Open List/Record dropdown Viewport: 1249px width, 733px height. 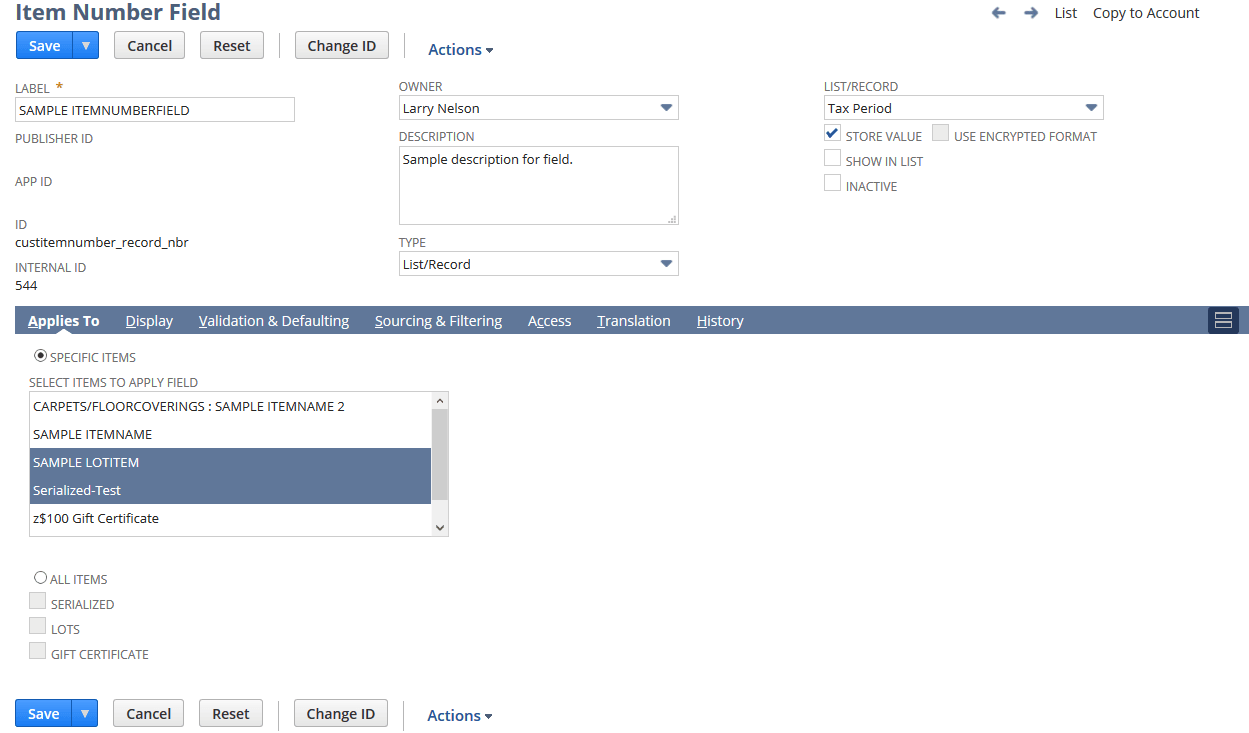point(1091,108)
